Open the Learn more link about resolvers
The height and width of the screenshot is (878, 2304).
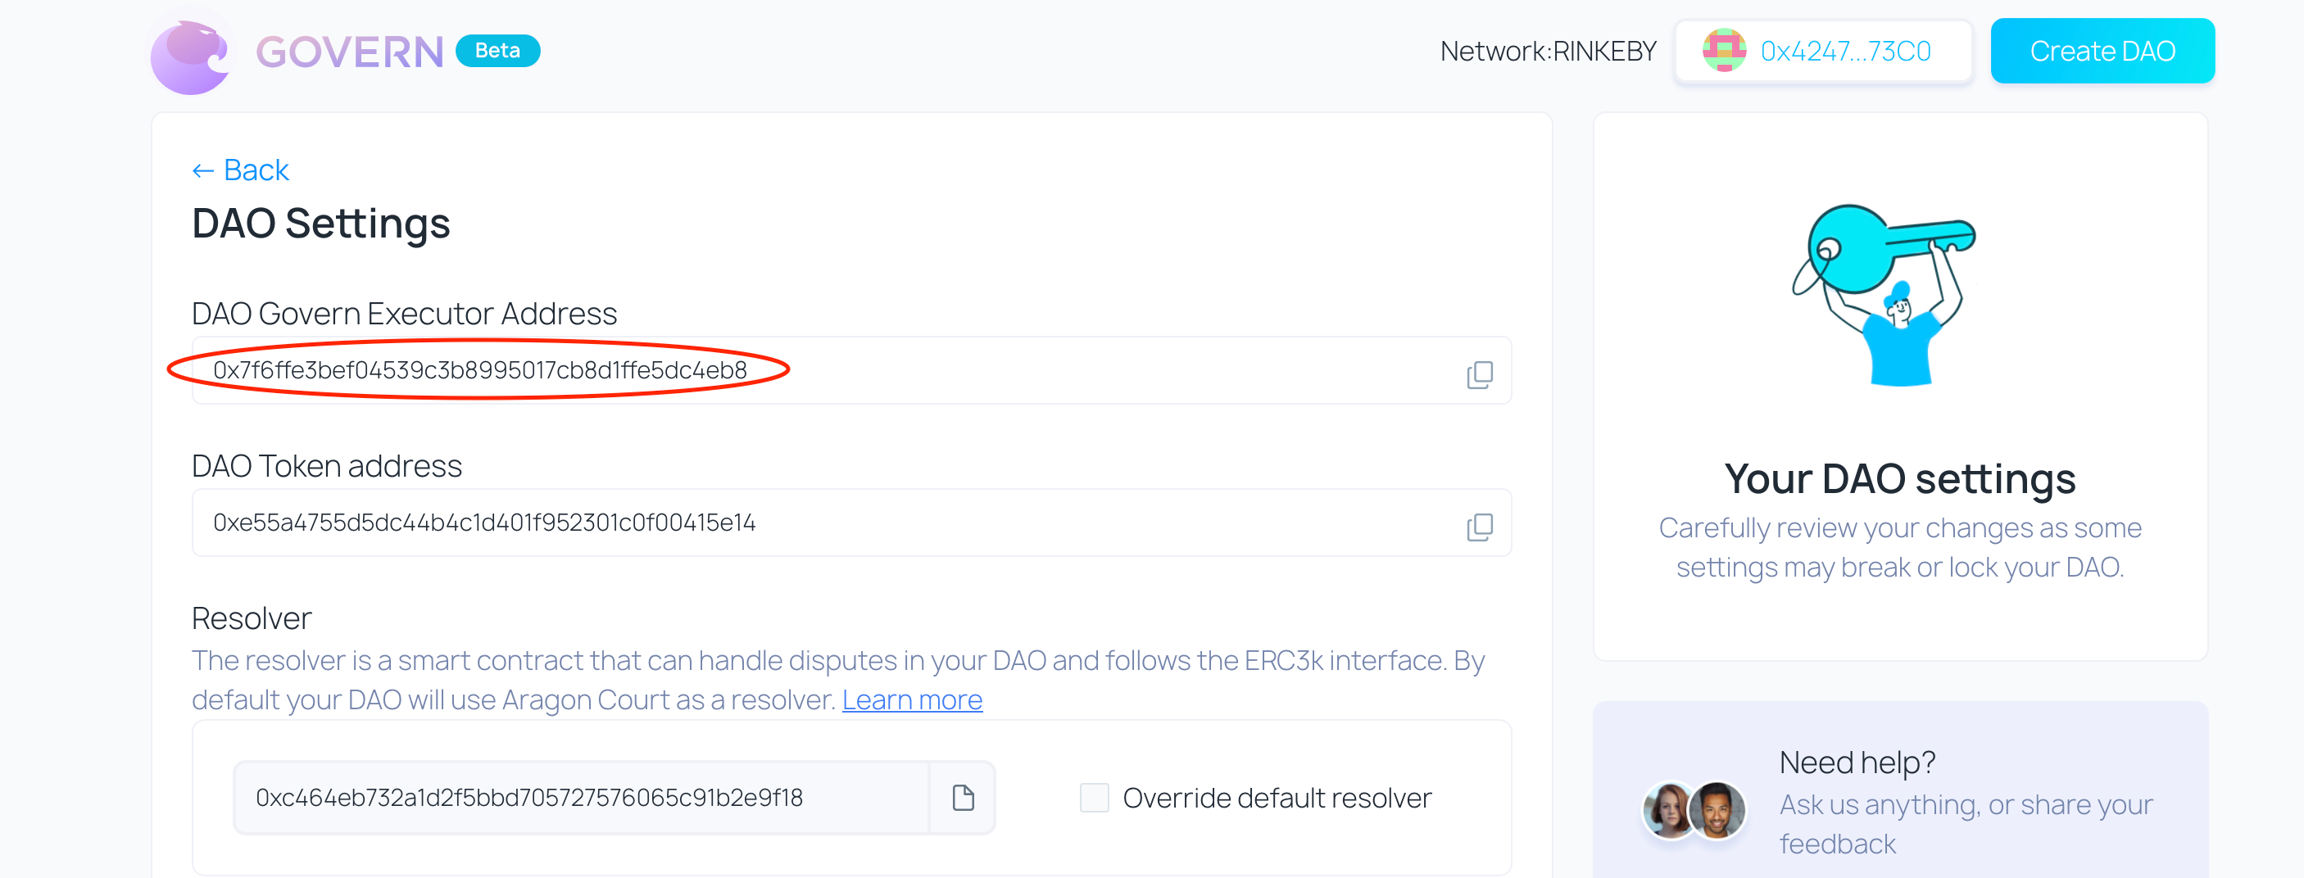(912, 700)
